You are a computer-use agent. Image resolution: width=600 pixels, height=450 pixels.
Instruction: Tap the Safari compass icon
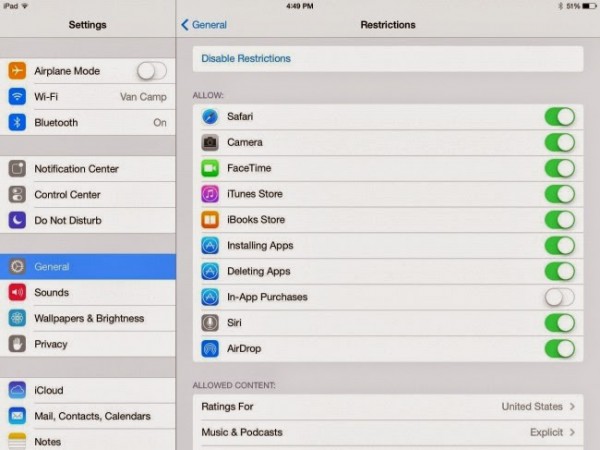210,117
